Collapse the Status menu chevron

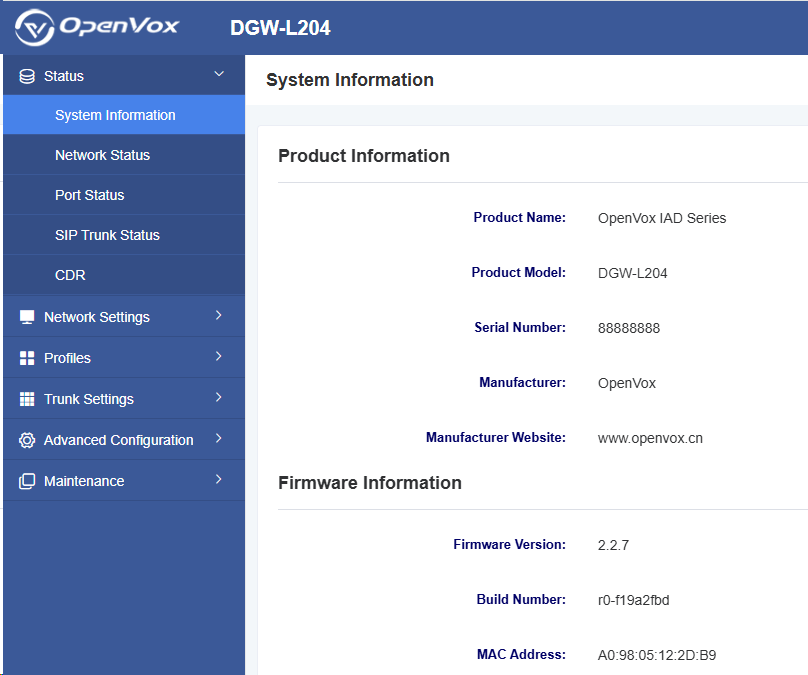point(219,74)
